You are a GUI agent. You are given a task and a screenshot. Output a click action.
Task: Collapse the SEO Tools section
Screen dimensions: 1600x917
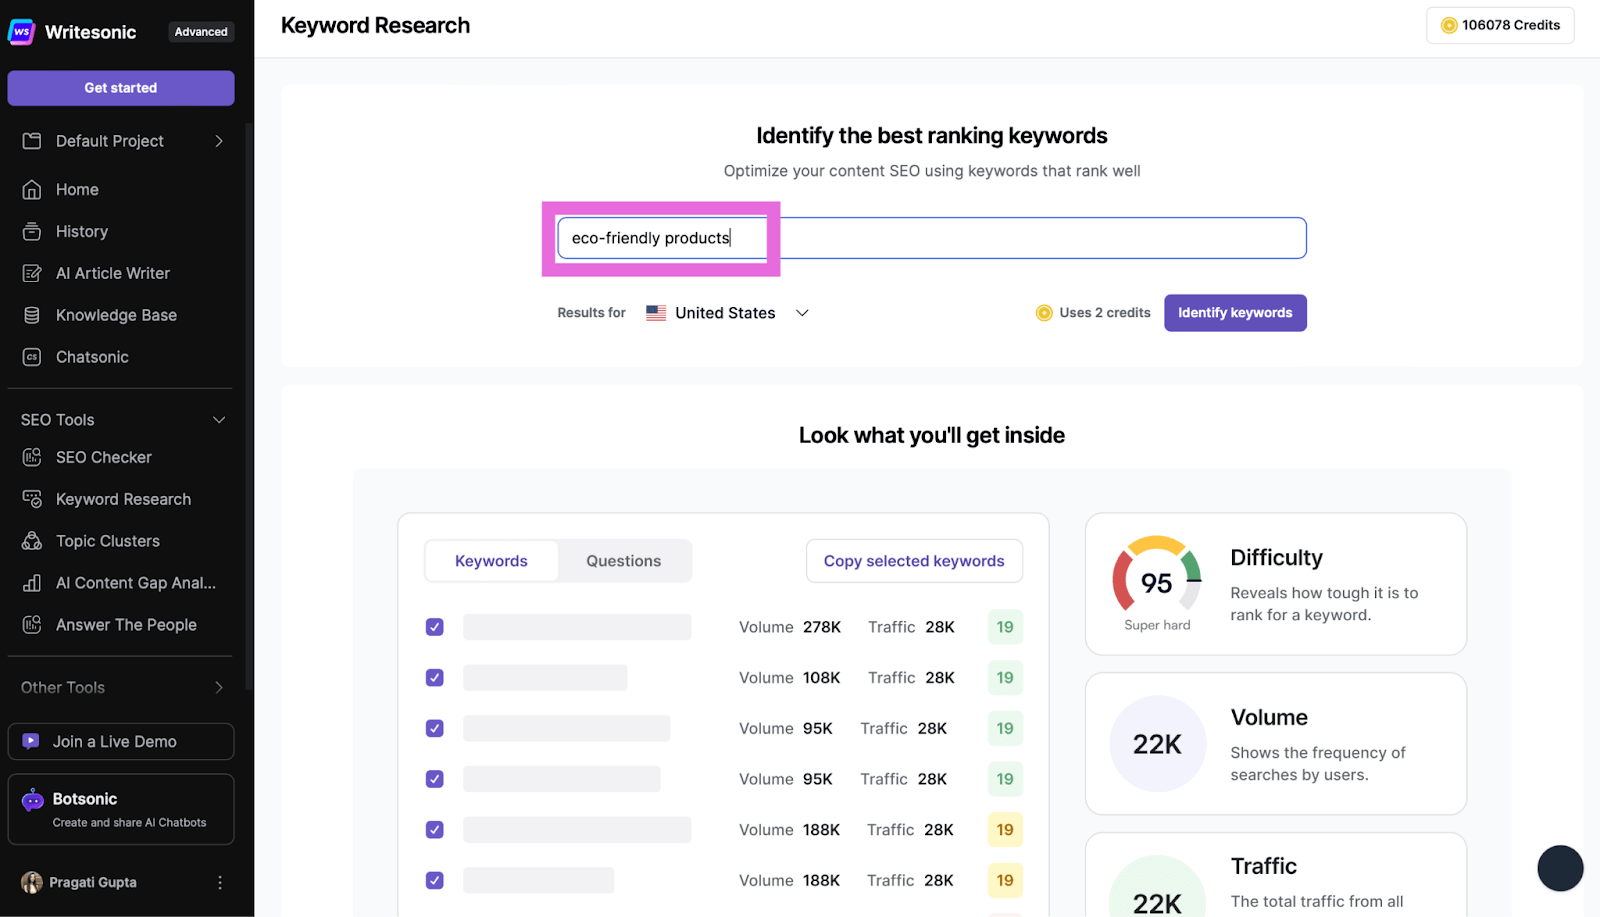pos(219,420)
